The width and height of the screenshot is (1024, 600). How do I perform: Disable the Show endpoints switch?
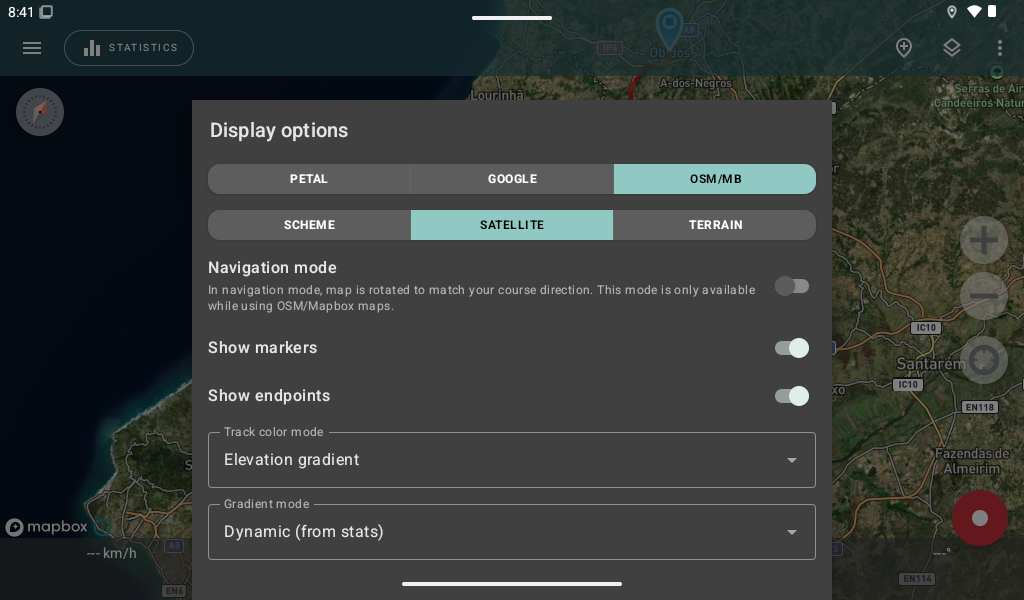point(792,396)
